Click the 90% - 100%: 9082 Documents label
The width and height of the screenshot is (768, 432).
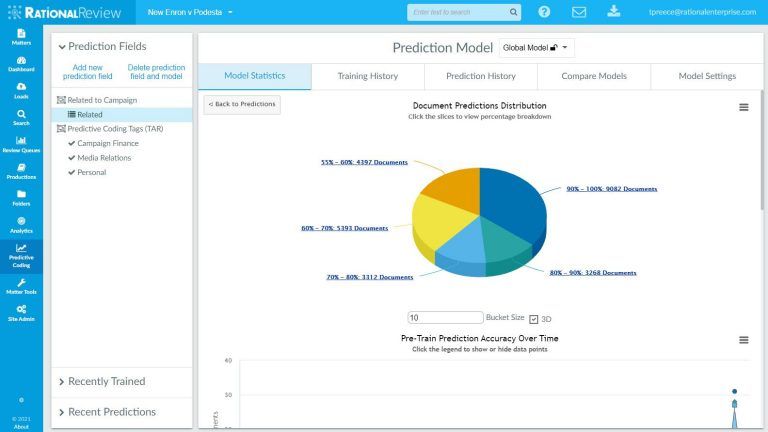(x=612, y=189)
